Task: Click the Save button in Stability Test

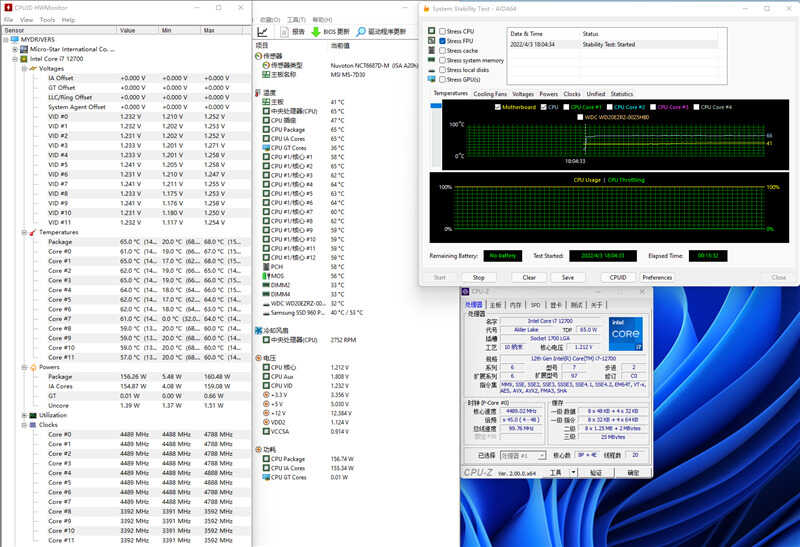Action: [x=568, y=278]
